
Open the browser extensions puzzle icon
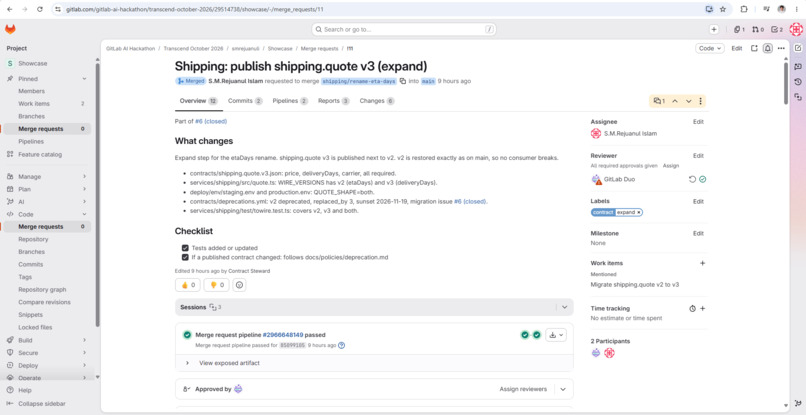click(x=744, y=9)
